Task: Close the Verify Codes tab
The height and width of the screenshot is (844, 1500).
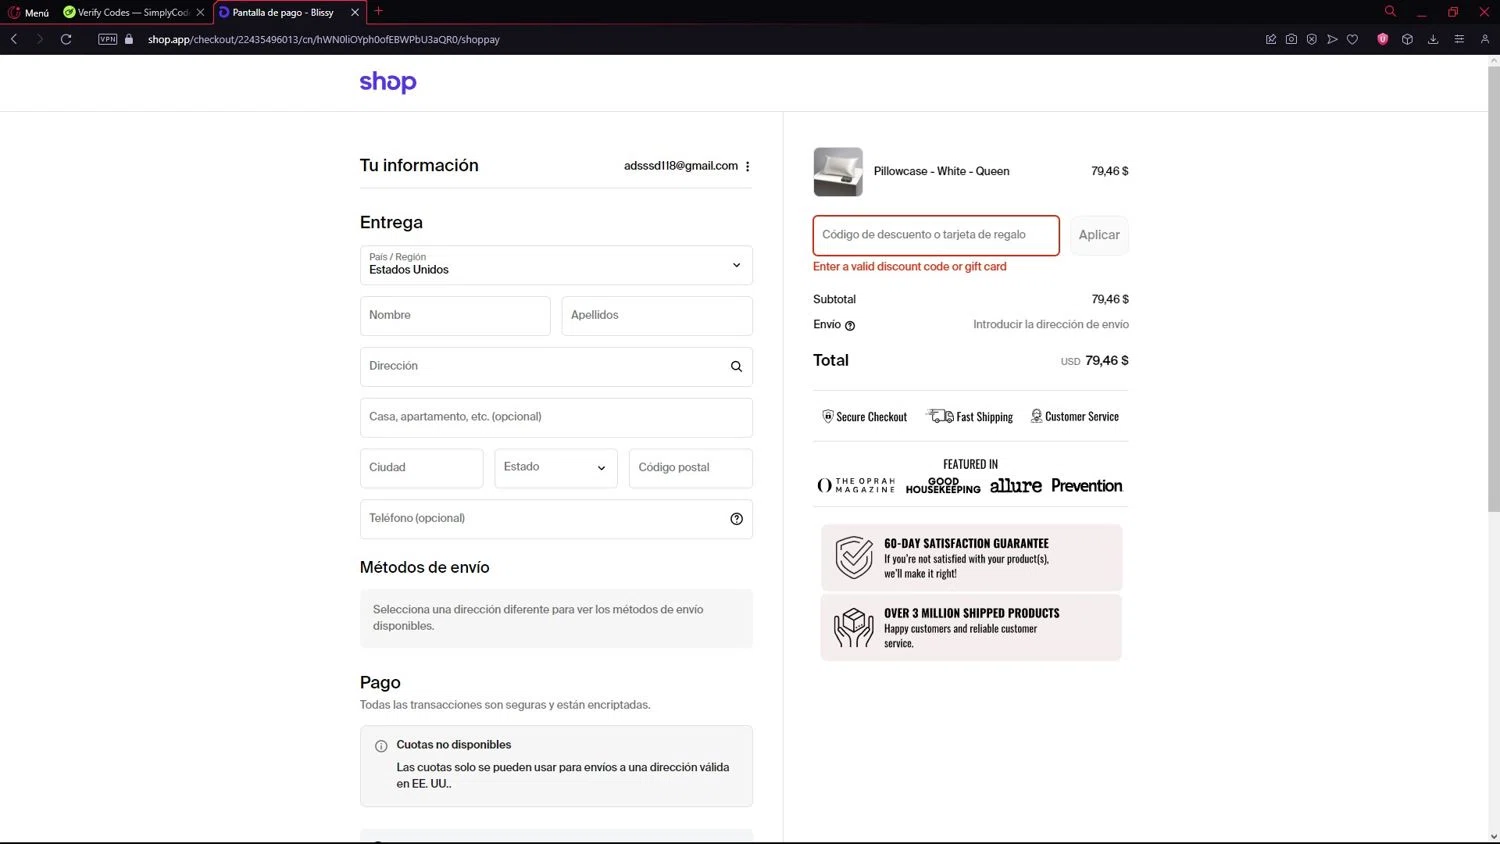Action: tap(200, 12)
